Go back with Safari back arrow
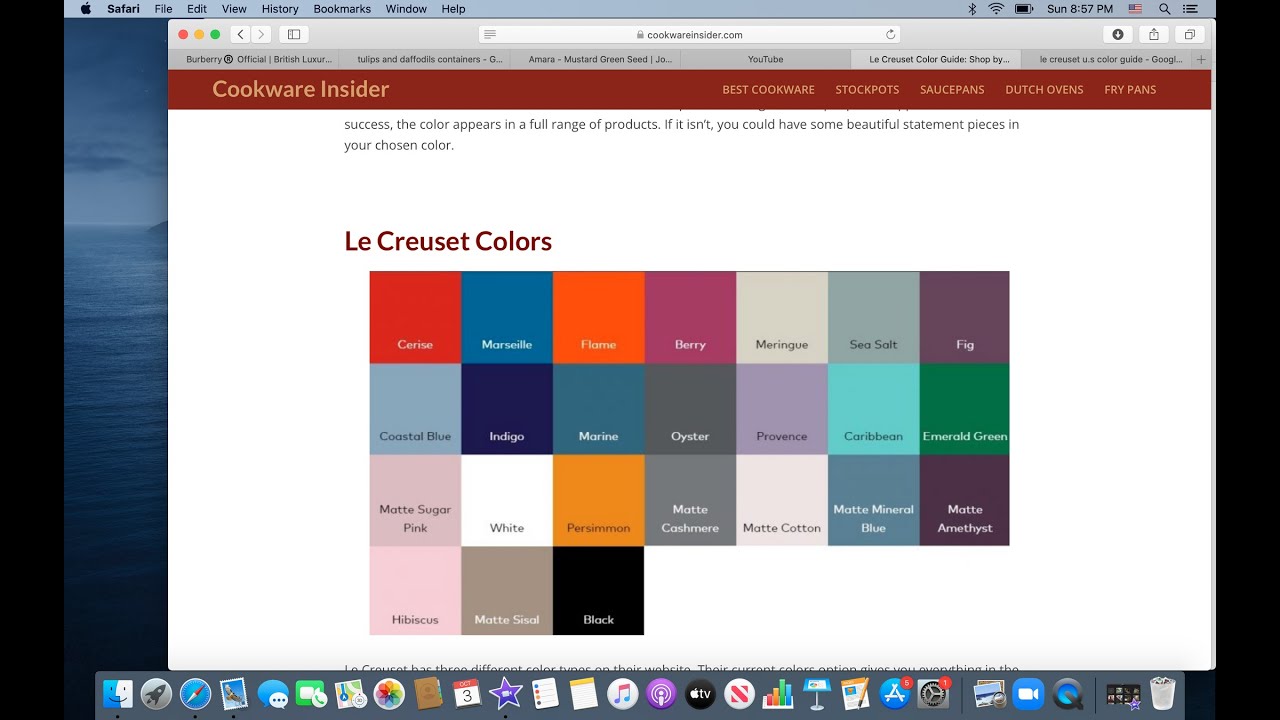Image resolution: width=1280 pixels, height=720 pixels. (240, 34)
